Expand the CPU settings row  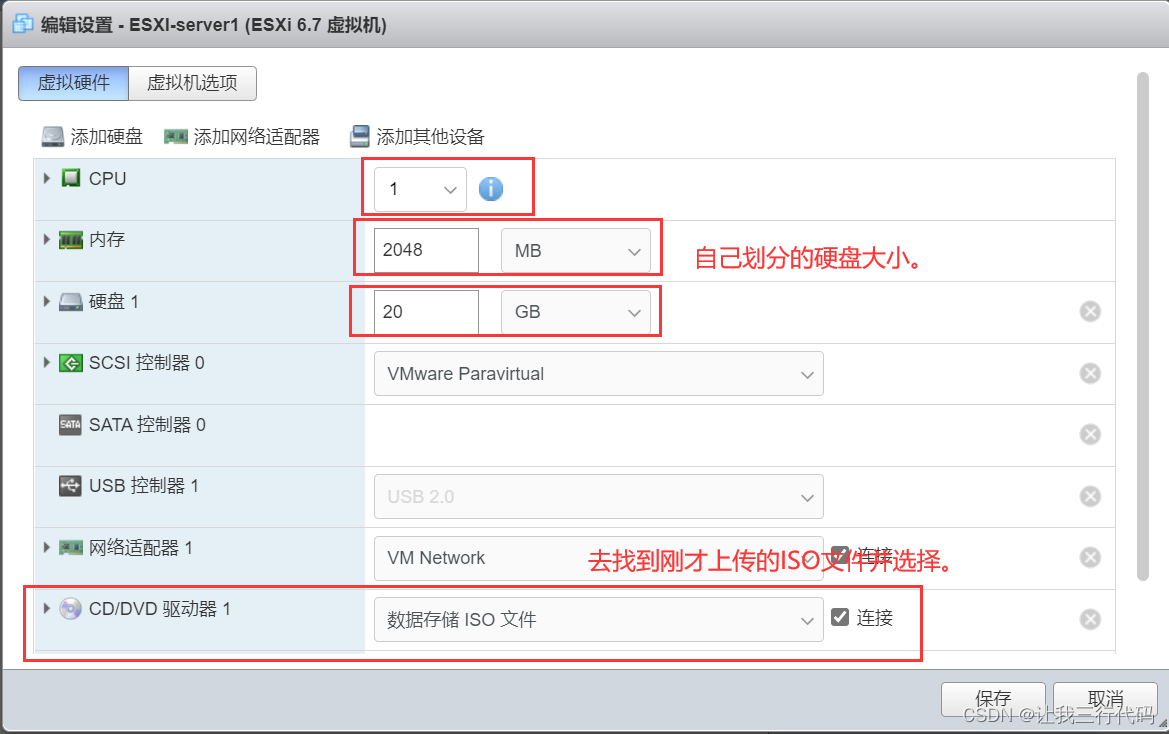click(46, 178)
